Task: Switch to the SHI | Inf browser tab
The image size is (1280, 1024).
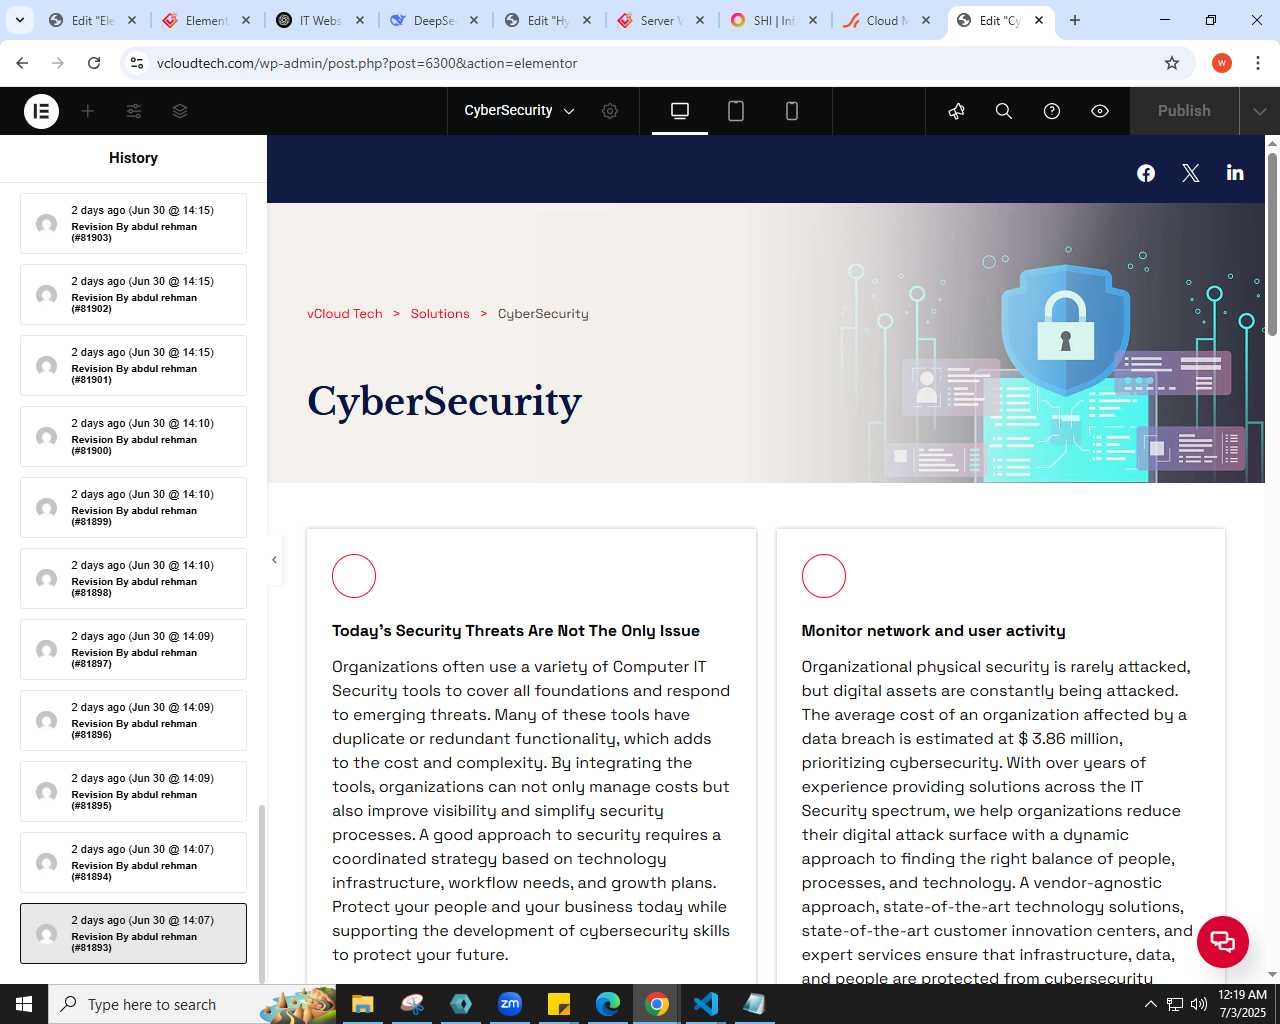Action: [774, 20]
